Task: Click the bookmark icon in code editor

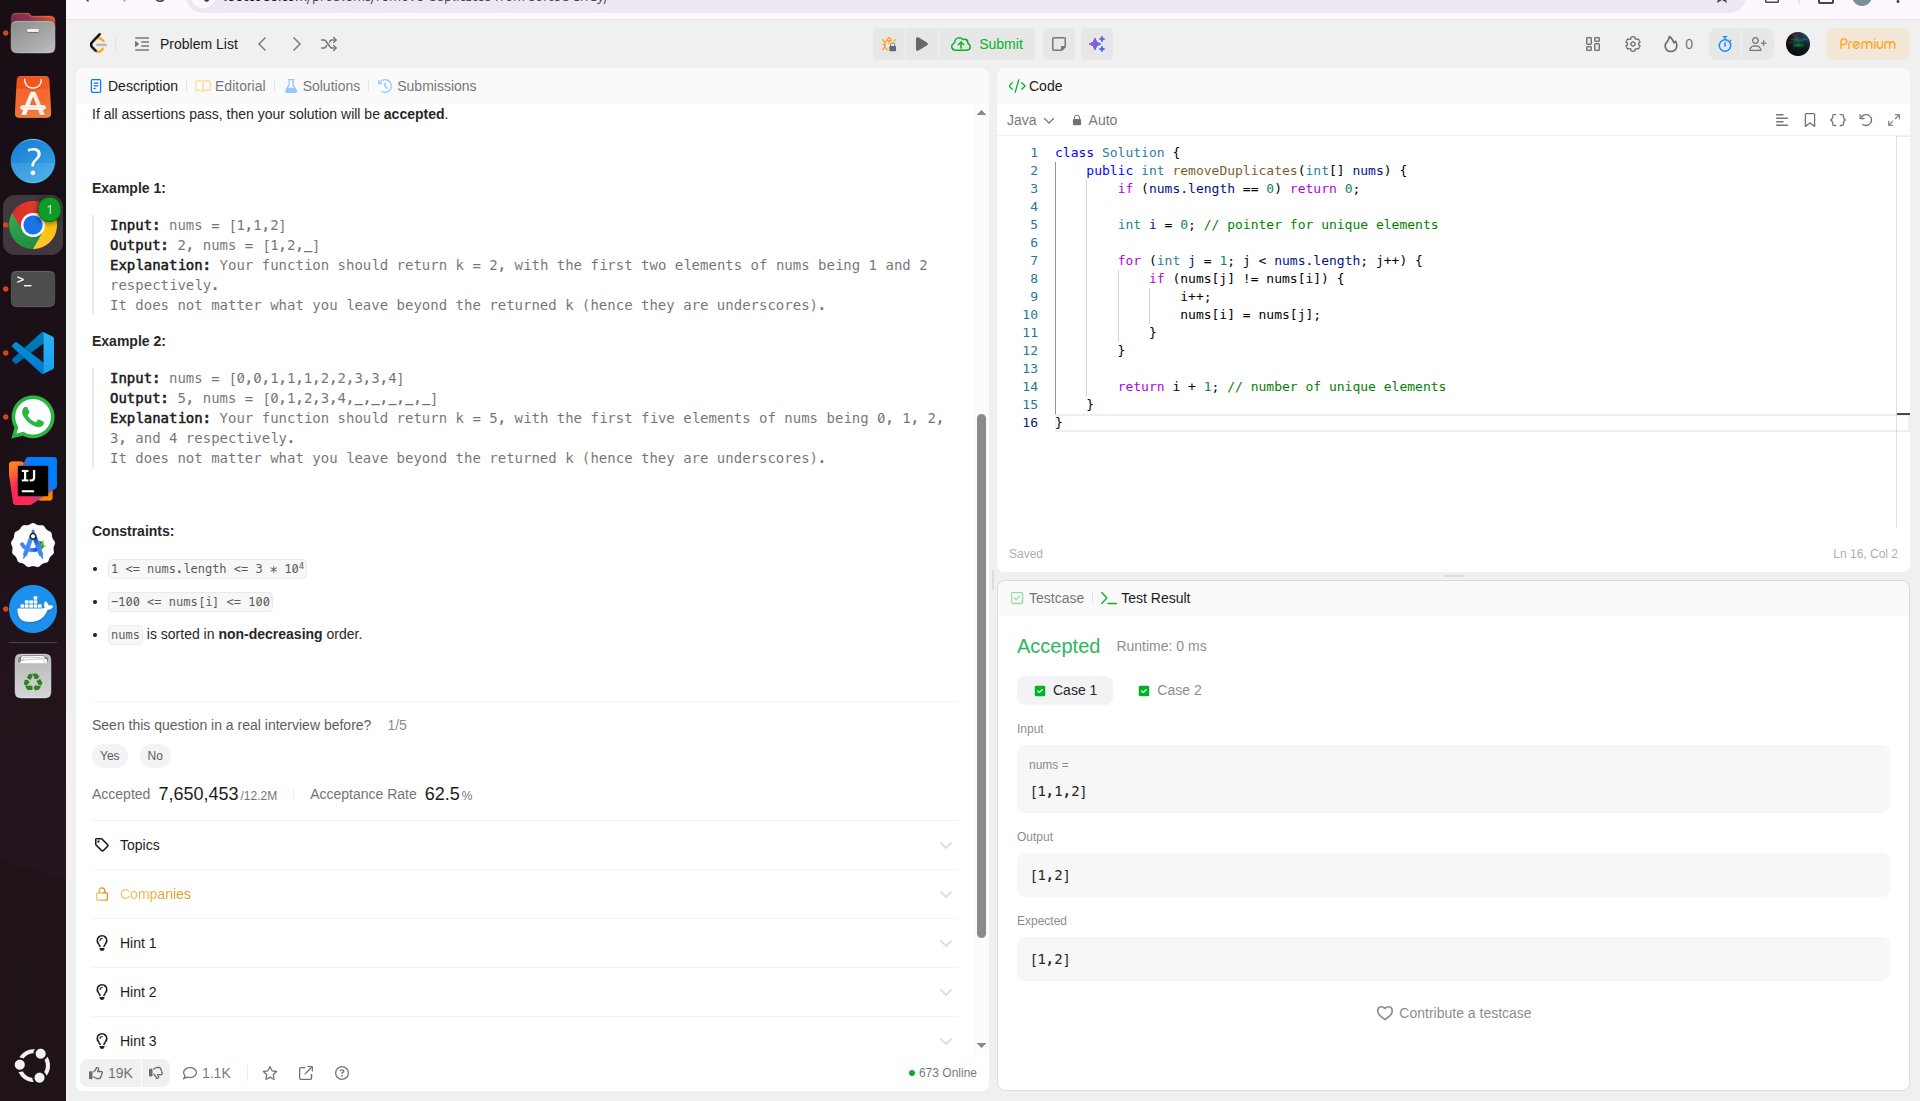Action: pos(1809,120)
